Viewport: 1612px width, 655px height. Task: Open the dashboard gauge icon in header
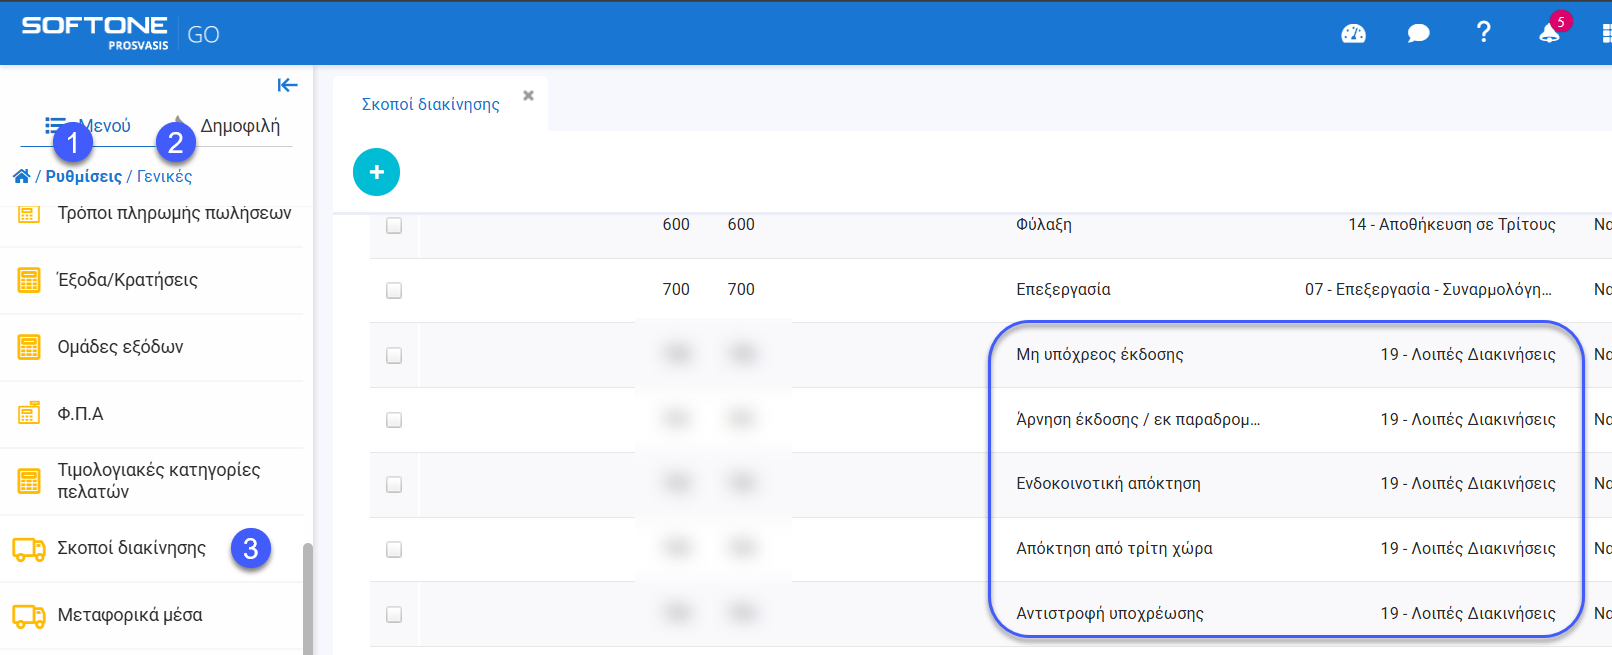click(1353, 34)
